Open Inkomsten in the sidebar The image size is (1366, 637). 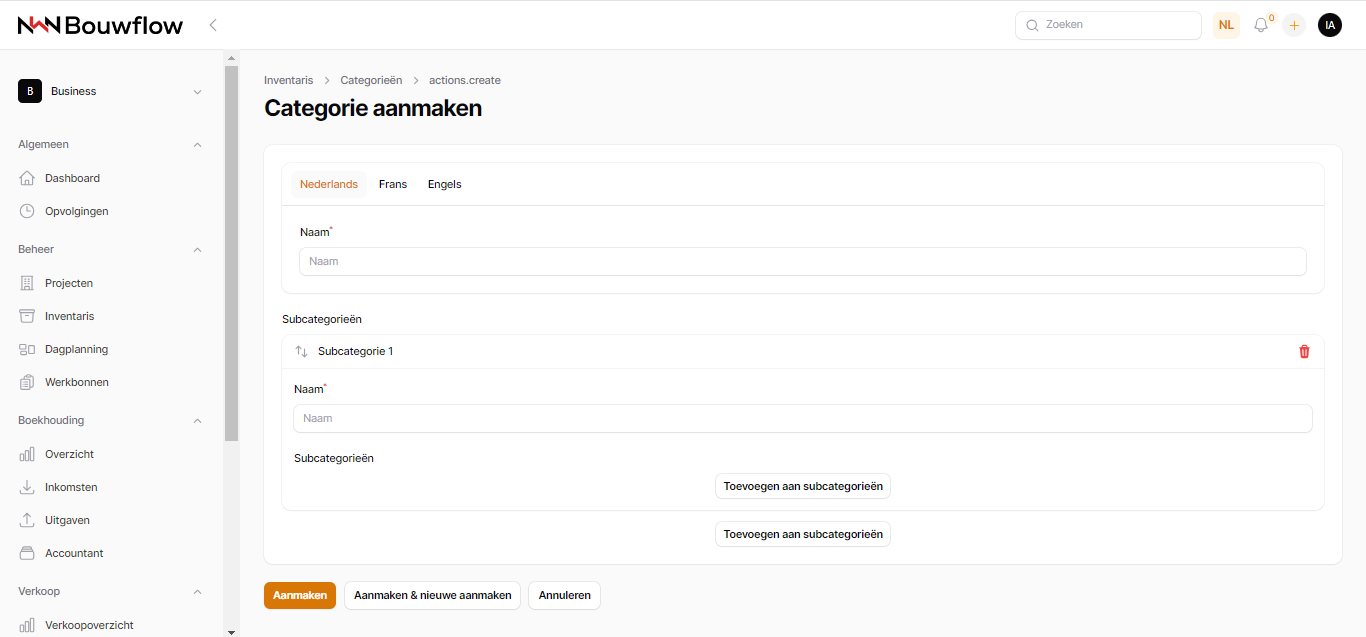tap(71, 487)
